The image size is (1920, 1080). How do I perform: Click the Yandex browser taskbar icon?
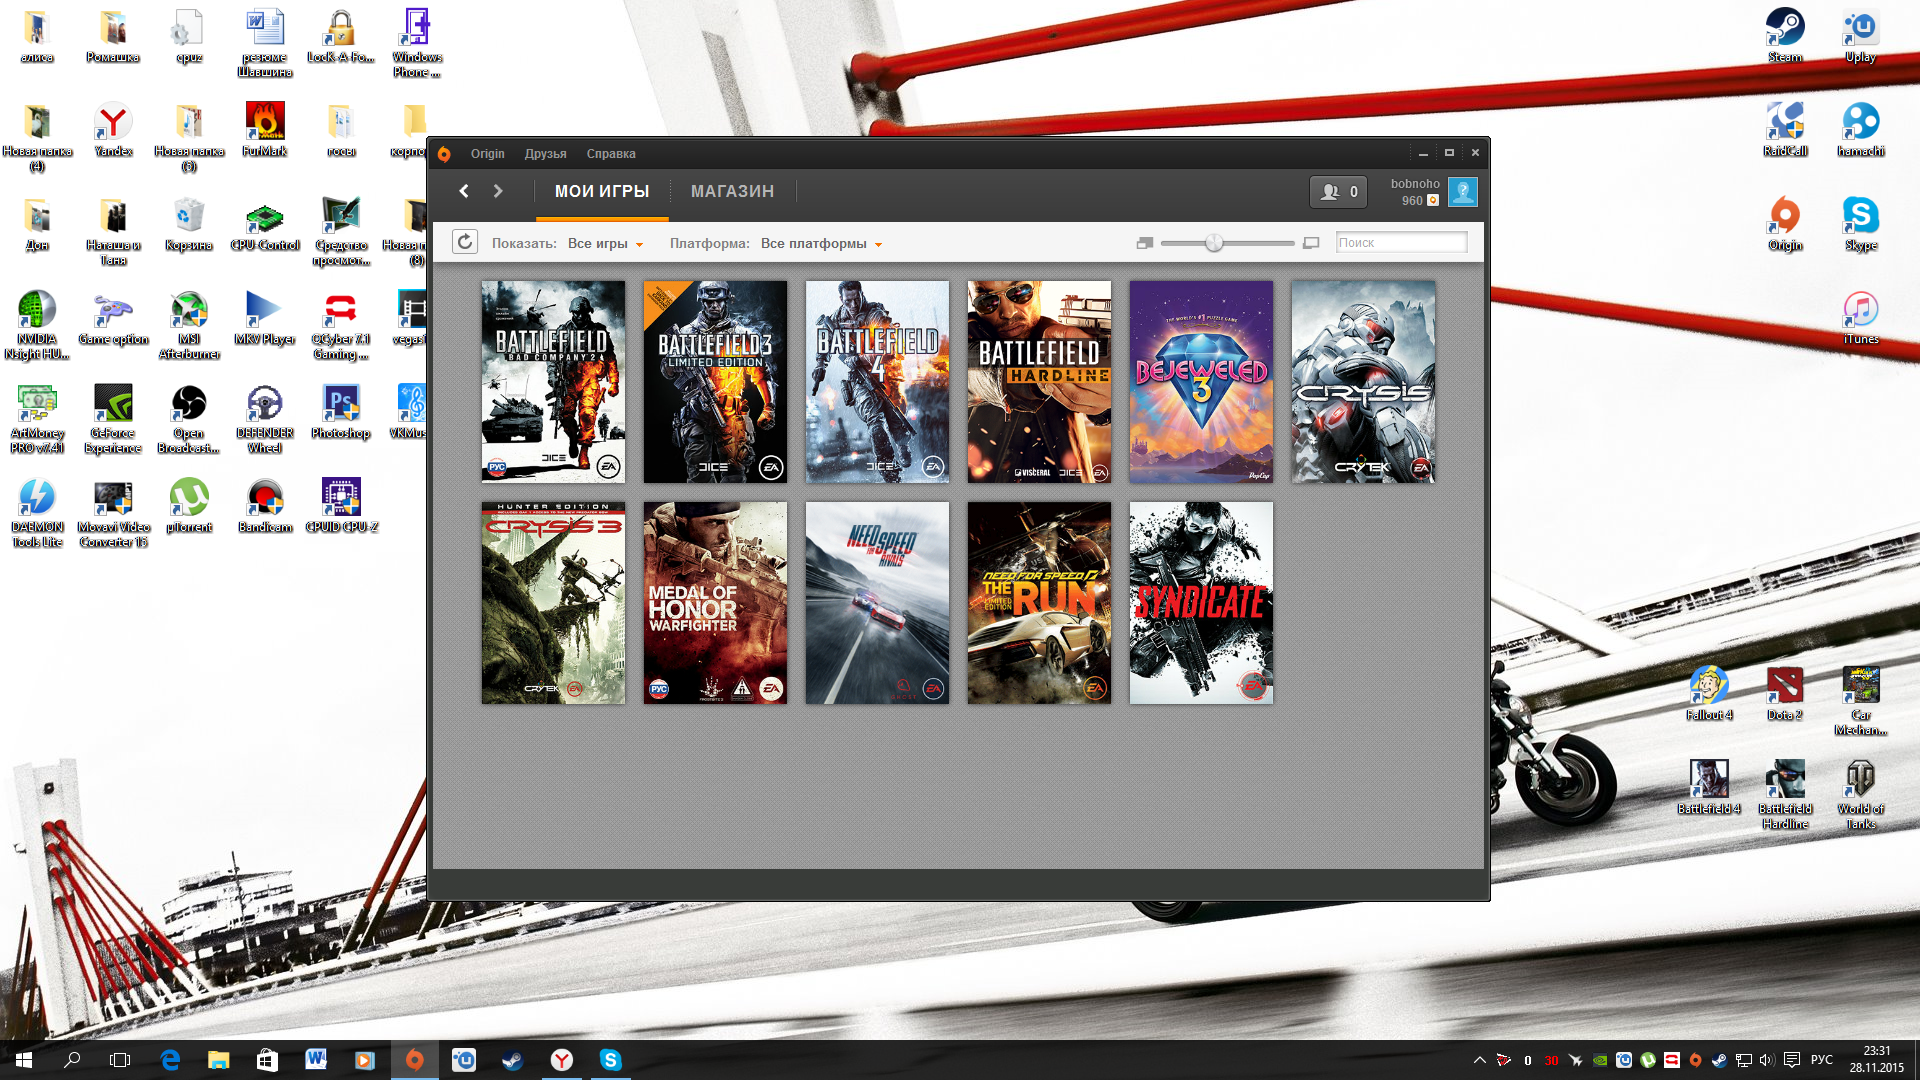[562, 1060]
